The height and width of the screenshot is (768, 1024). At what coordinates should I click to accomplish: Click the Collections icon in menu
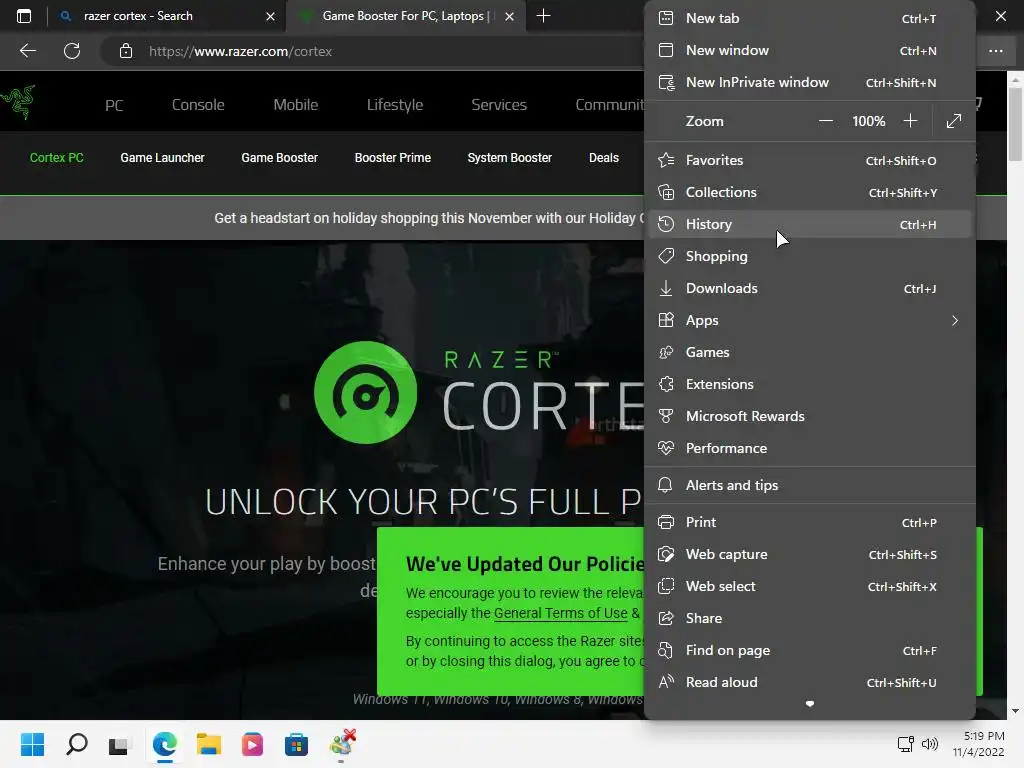pos(665,192)
